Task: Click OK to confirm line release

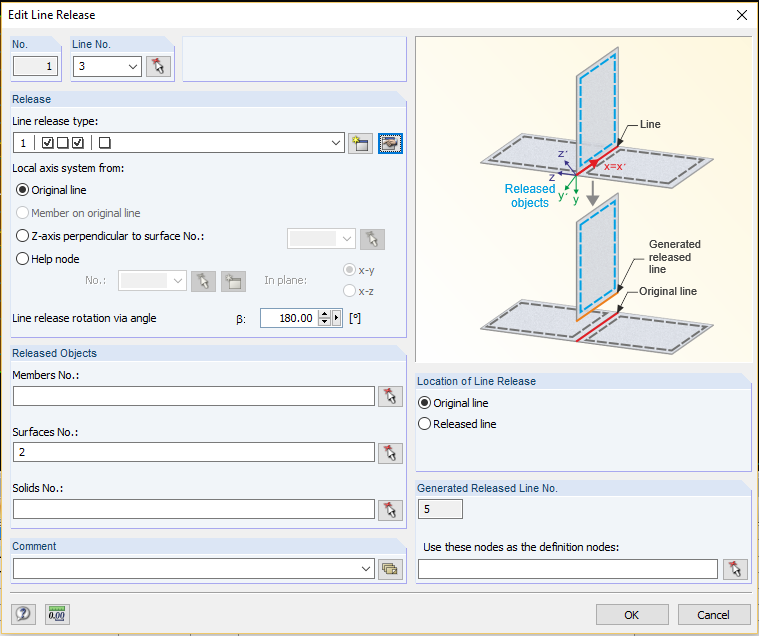Action: (632, 615)
